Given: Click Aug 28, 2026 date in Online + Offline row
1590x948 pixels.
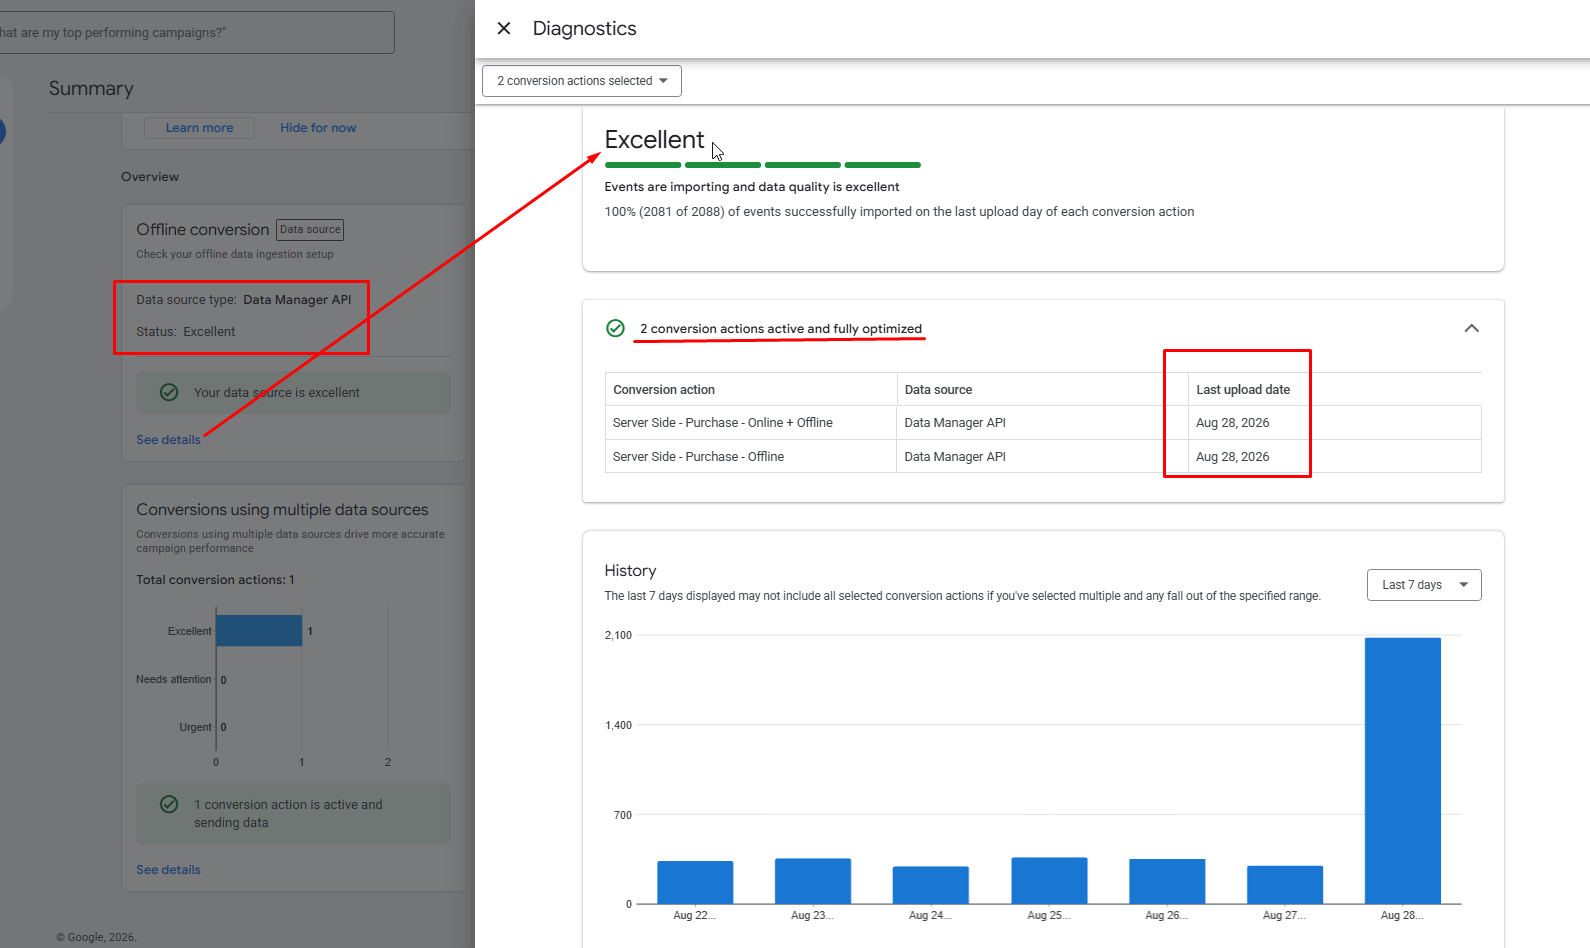Looking at the screenshot, I should pos(1232,423).
